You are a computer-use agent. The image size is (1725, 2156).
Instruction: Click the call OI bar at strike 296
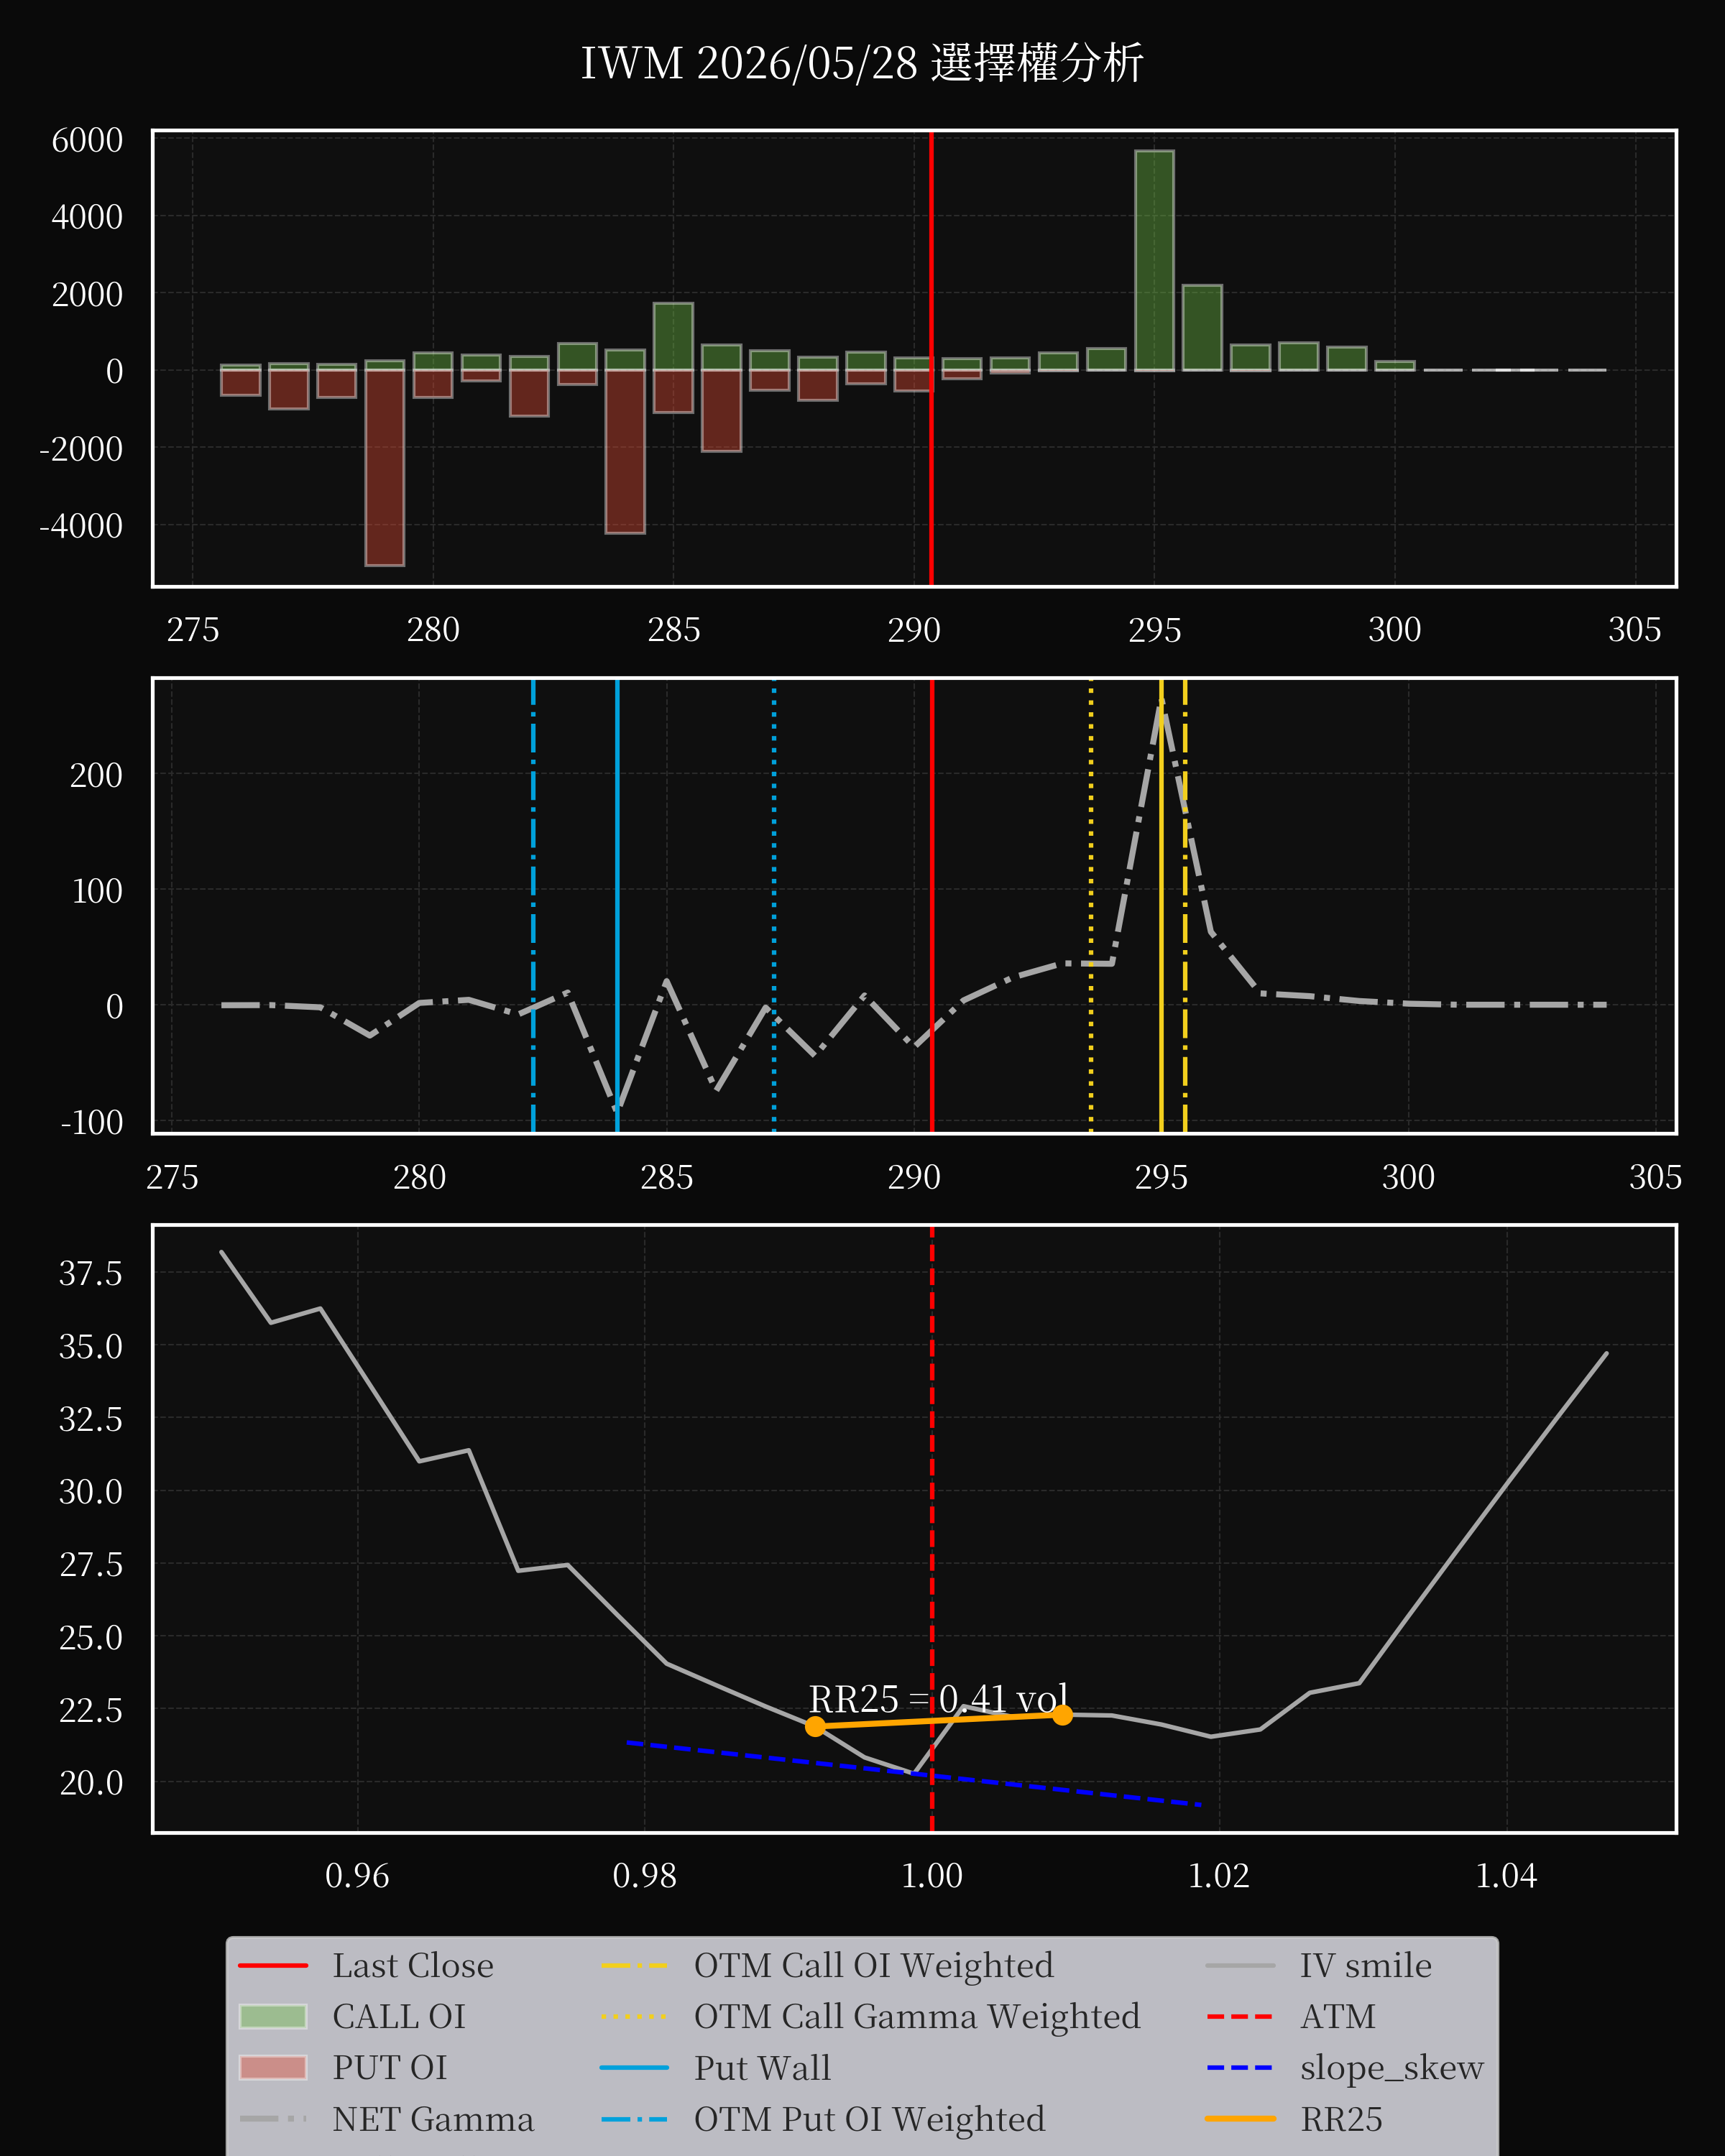pos(1202,328)
